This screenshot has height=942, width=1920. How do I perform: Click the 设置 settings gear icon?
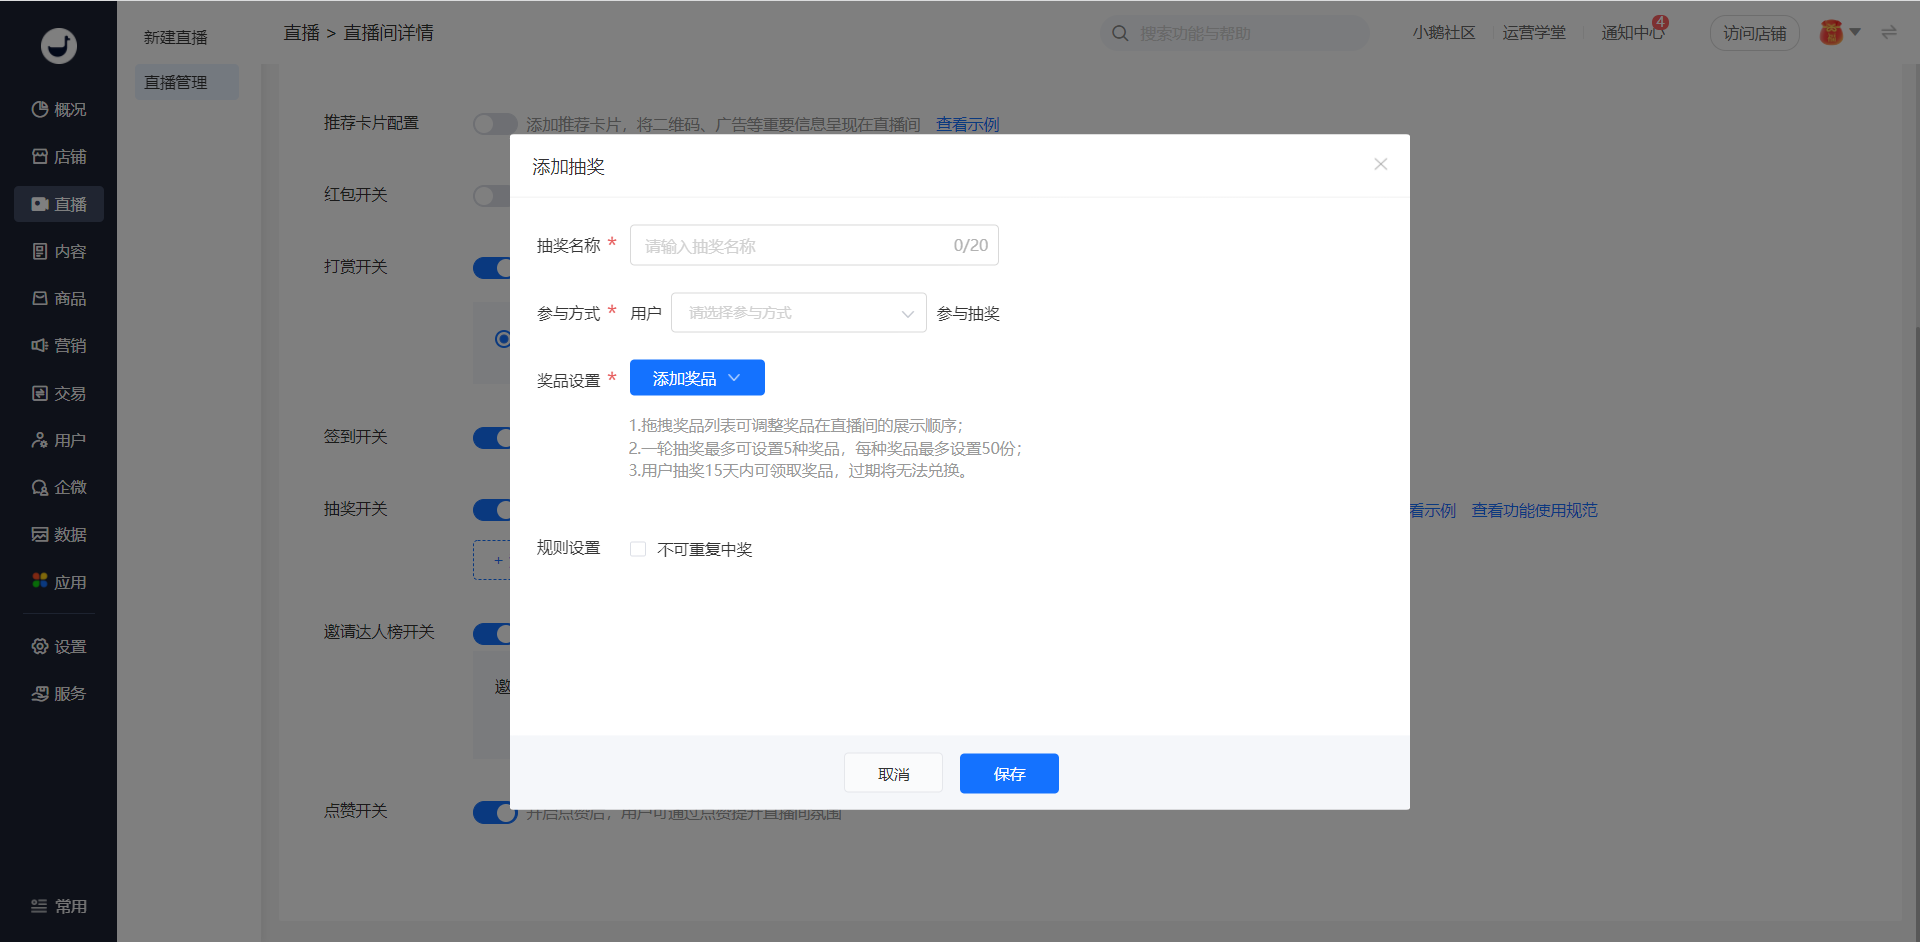[x=40, y=646]
